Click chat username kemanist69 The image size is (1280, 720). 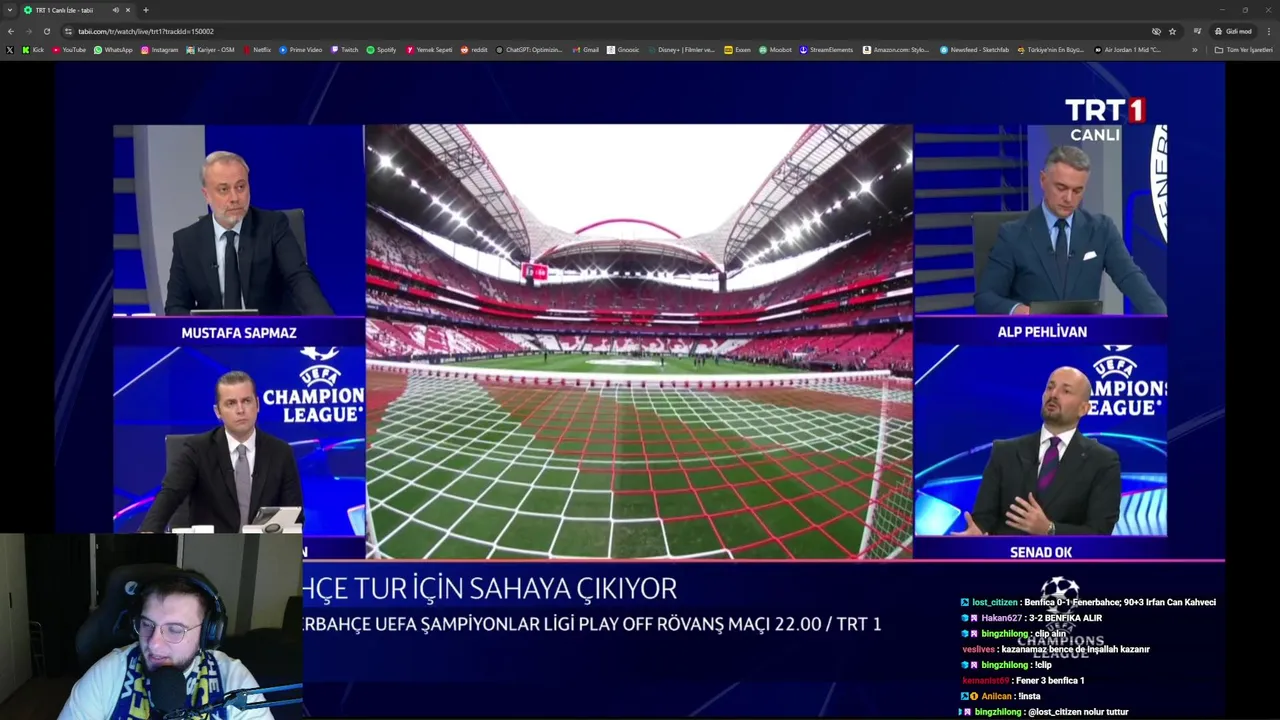(x=986, y=680)
